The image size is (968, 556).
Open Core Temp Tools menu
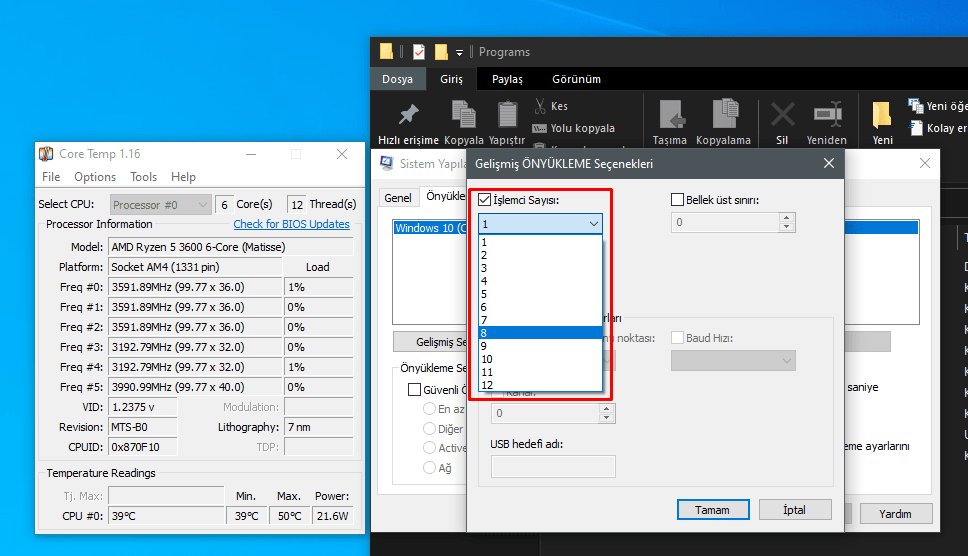(143, 177)
